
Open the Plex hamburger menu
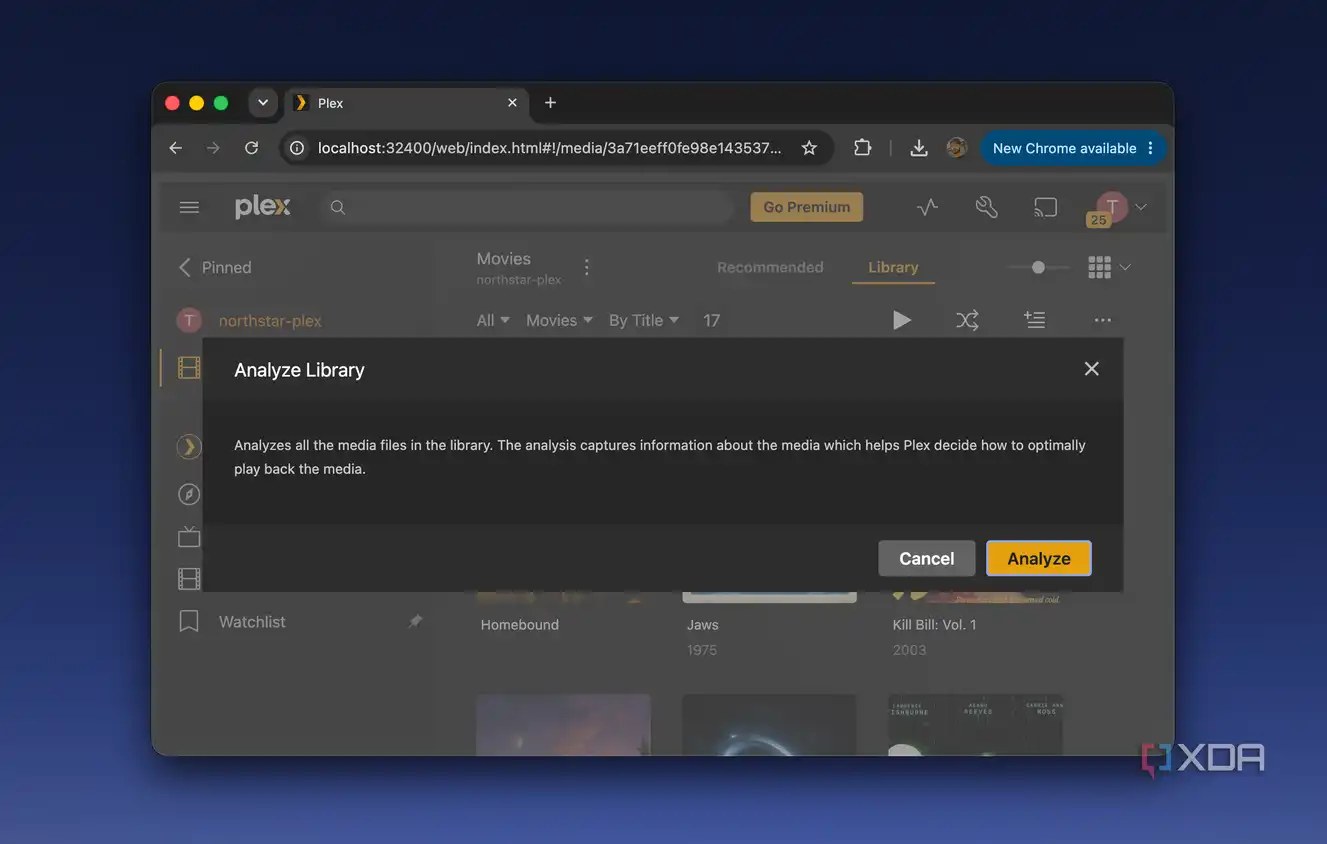189,207
